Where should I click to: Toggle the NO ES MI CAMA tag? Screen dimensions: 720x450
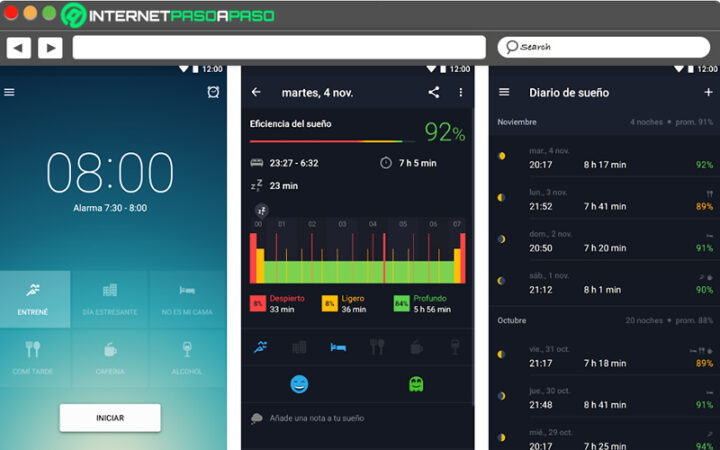pyautogui.click(x=187, y=299)
